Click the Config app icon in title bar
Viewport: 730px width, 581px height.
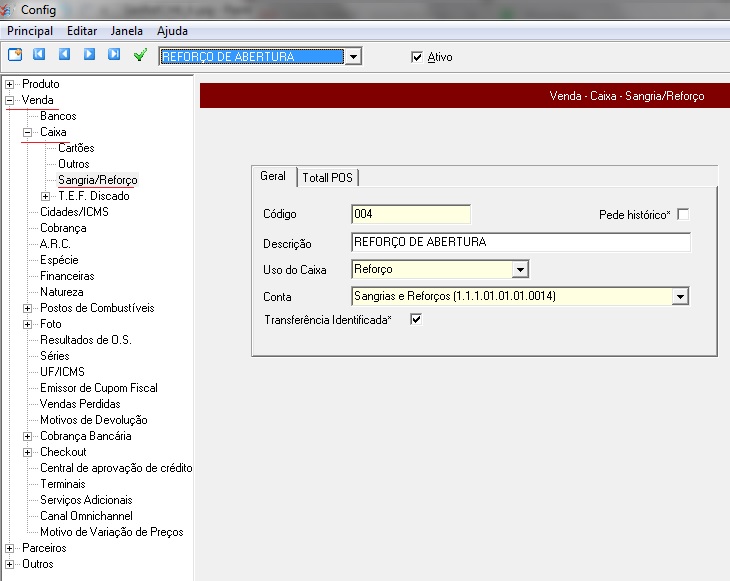[x=6, y=10]
